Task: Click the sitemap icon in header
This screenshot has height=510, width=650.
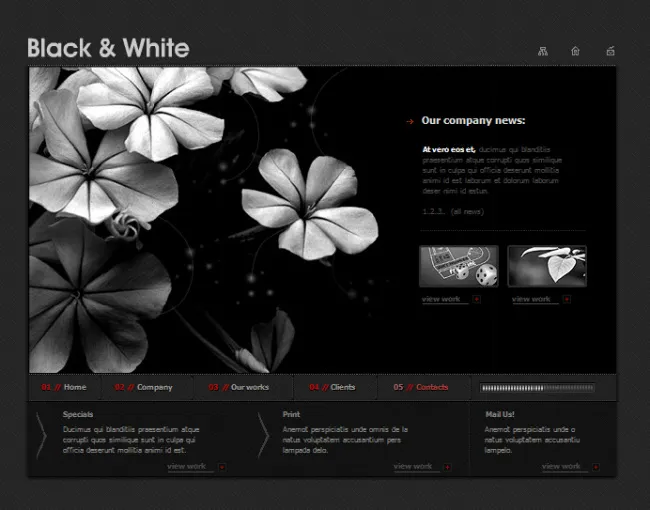Action: point(543,51)
